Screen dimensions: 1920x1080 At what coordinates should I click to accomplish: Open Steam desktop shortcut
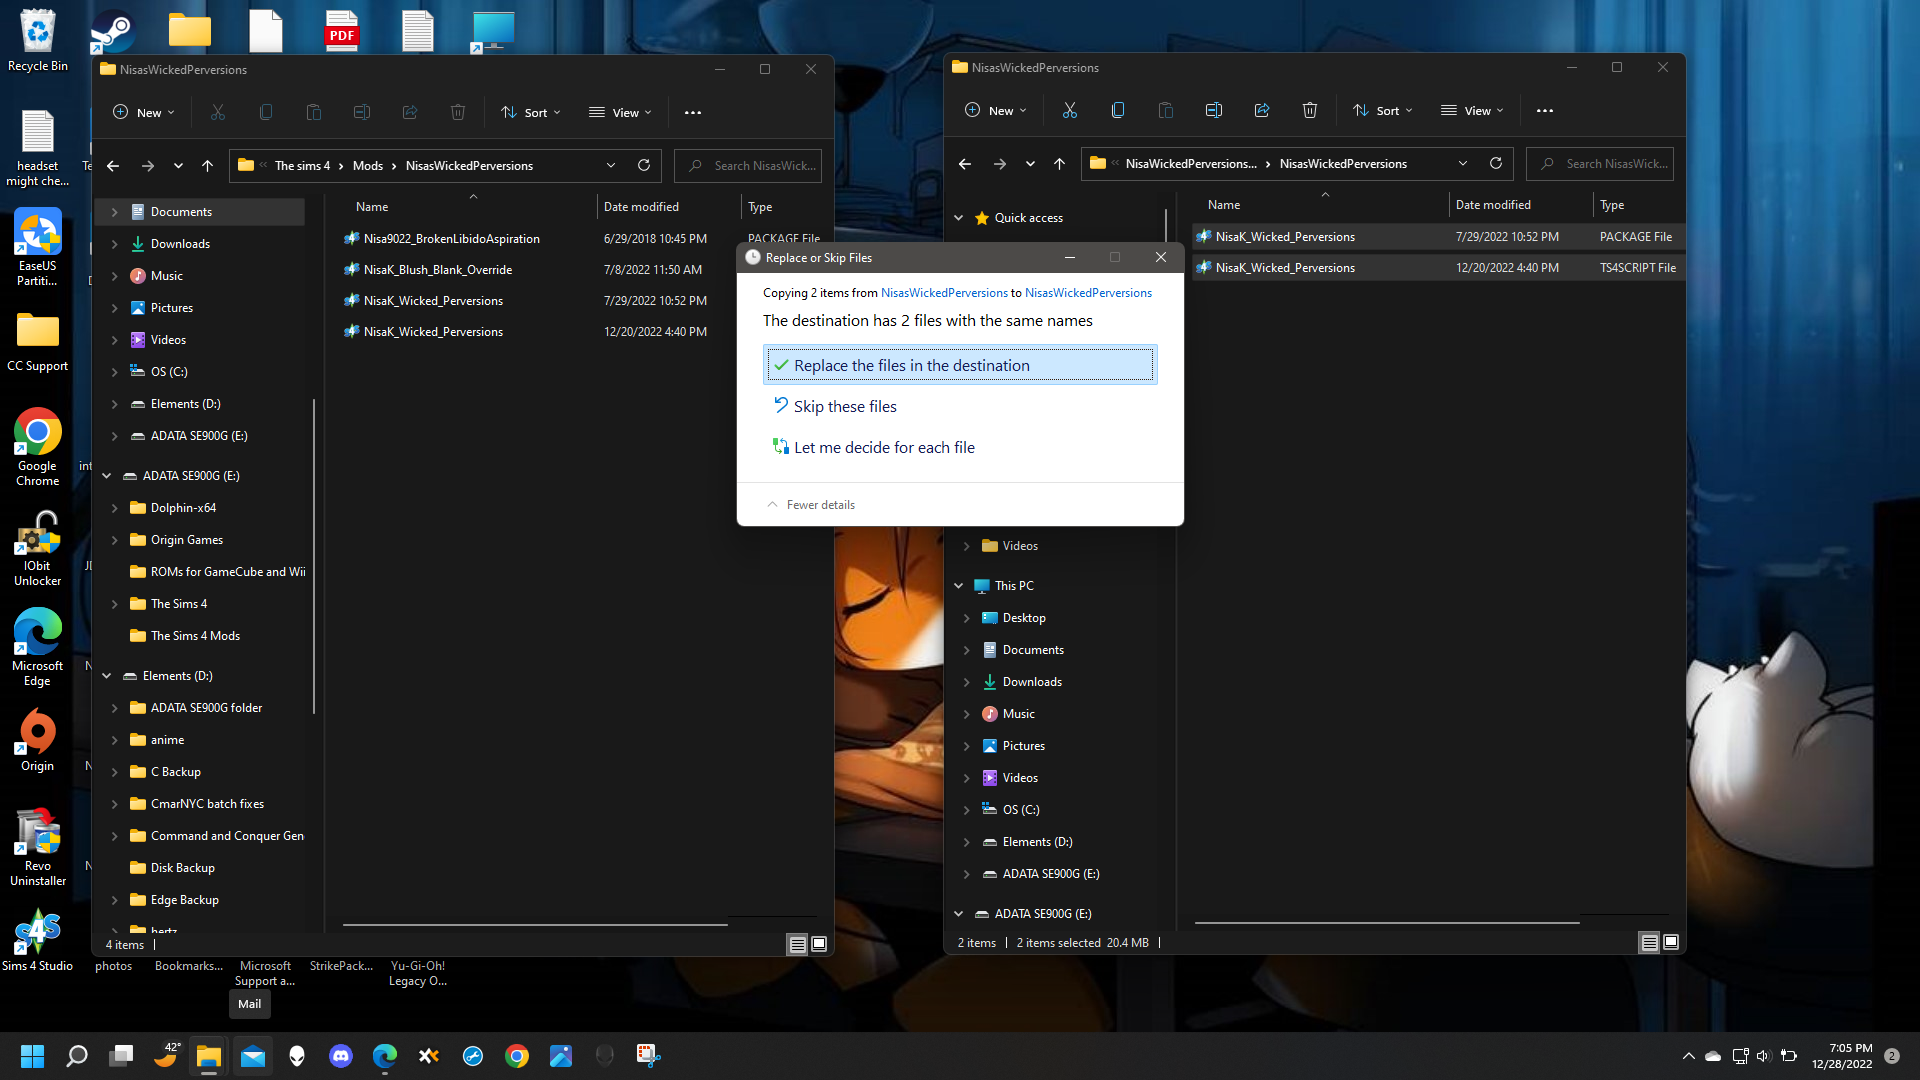tap(112, 32)
